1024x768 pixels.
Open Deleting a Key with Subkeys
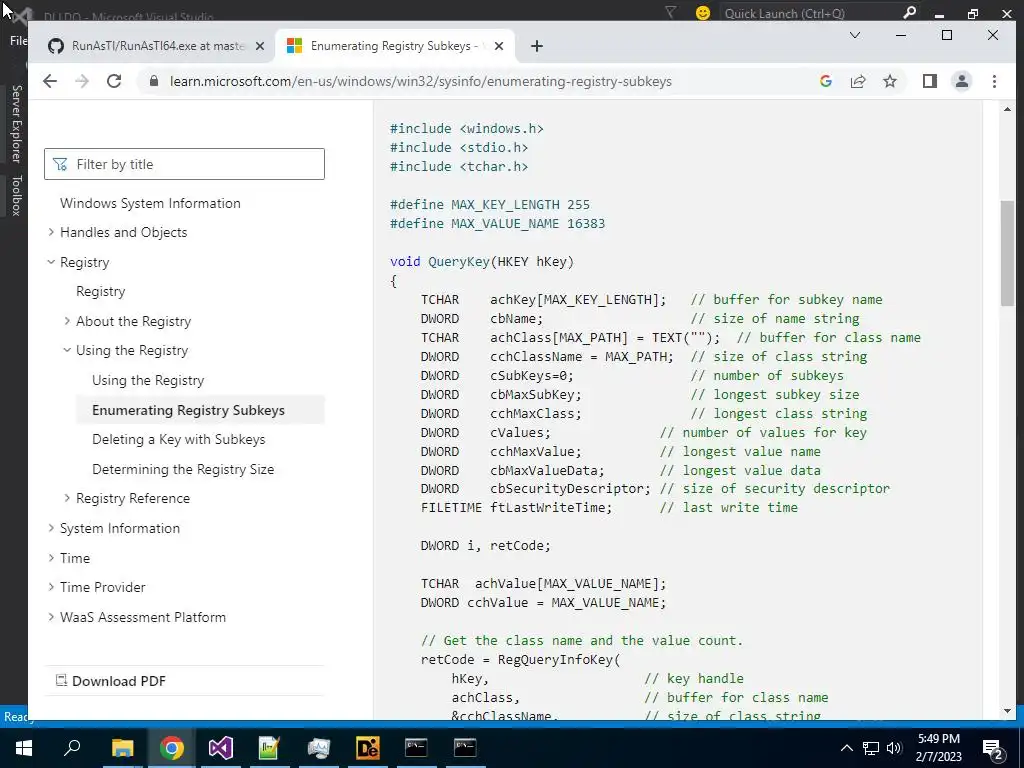click(x=178, y=440)
